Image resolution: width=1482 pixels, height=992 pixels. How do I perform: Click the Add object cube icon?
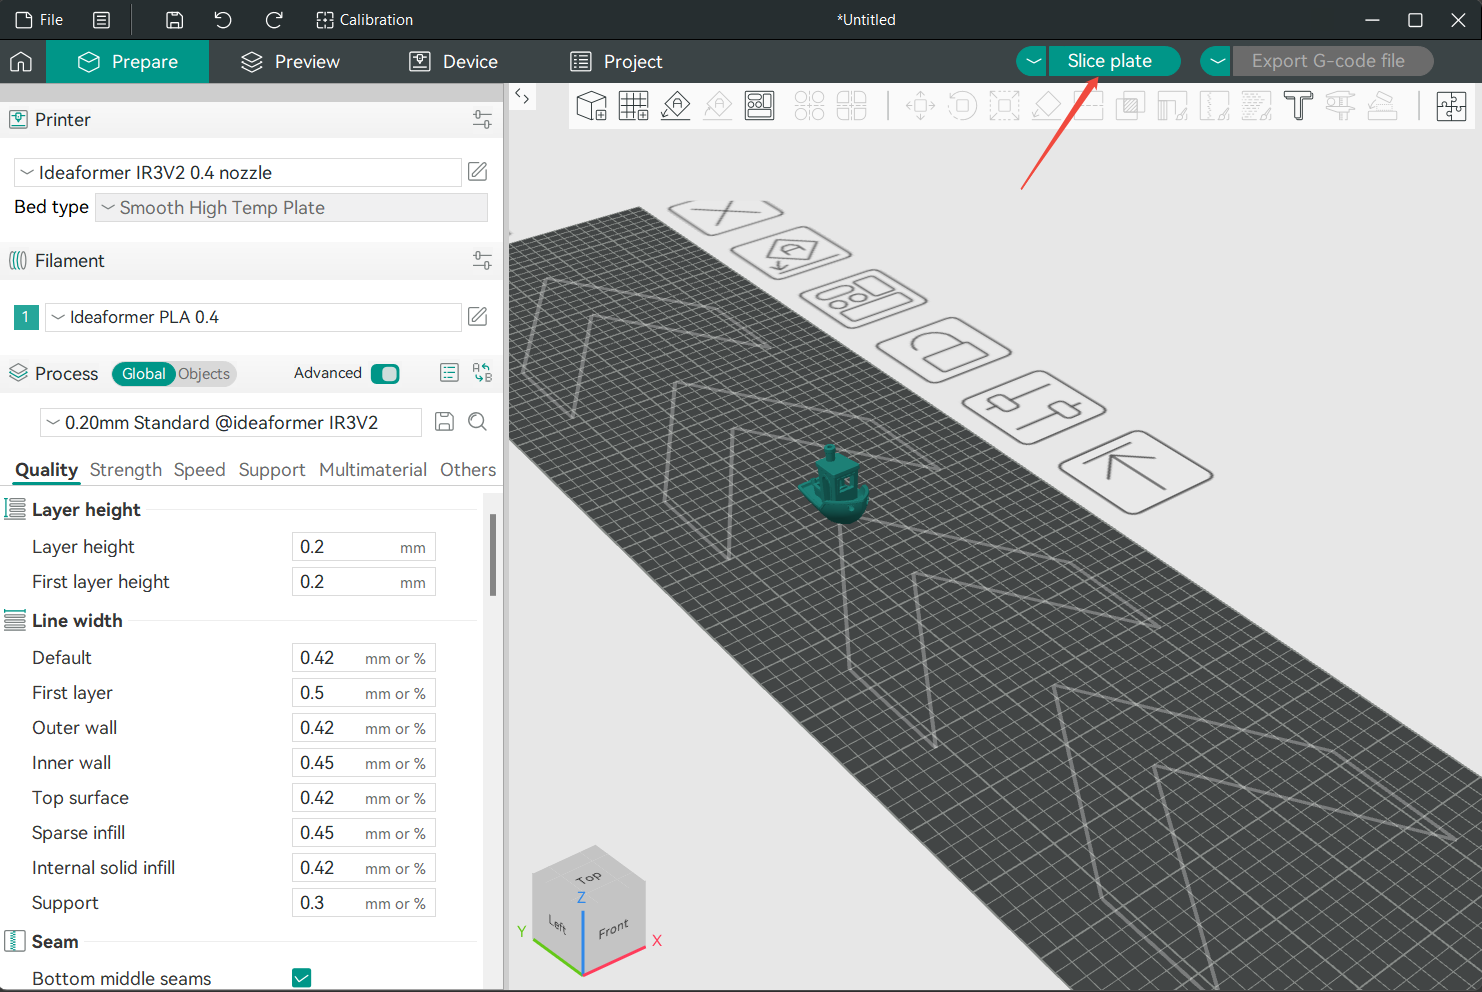592,105
